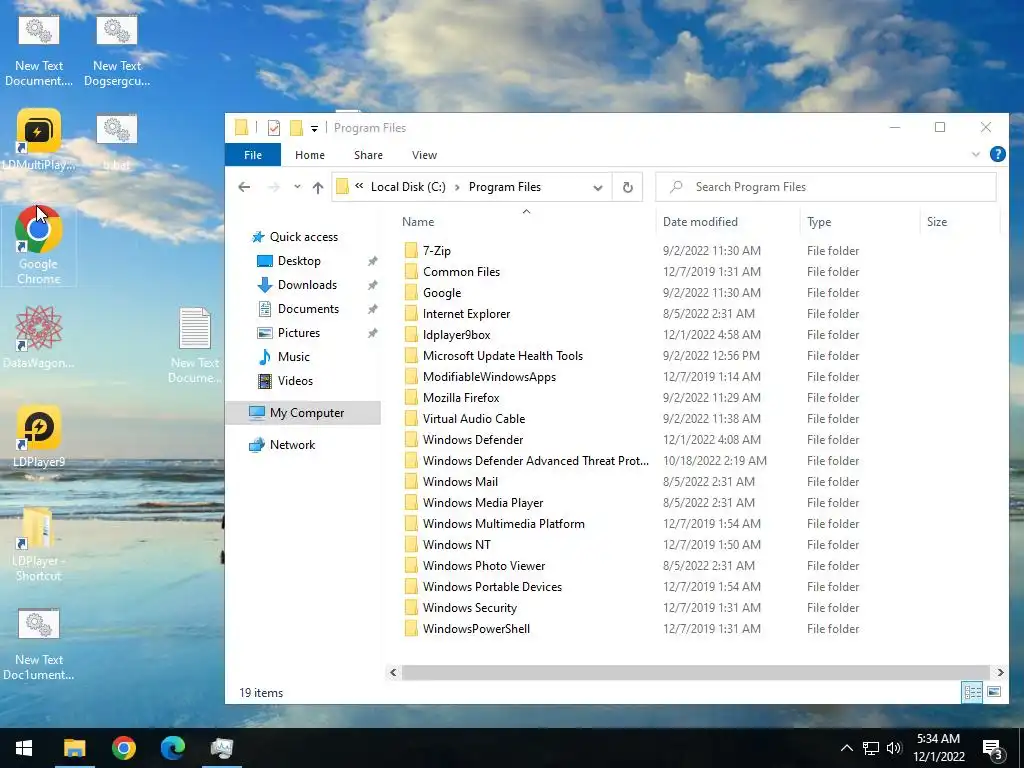Open LDMultiPlayer desktop shortcut
Viewport: 1024px width, 768px height.
[39, 139]
